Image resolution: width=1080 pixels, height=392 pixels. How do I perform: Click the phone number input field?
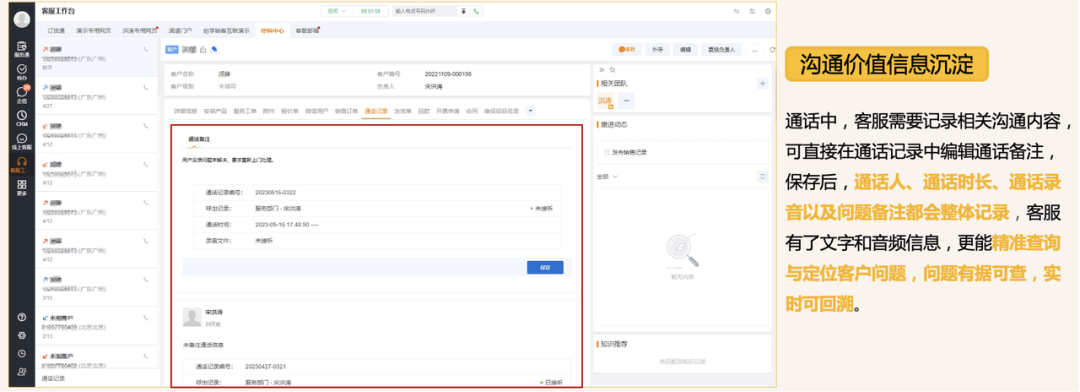point(425,11)
